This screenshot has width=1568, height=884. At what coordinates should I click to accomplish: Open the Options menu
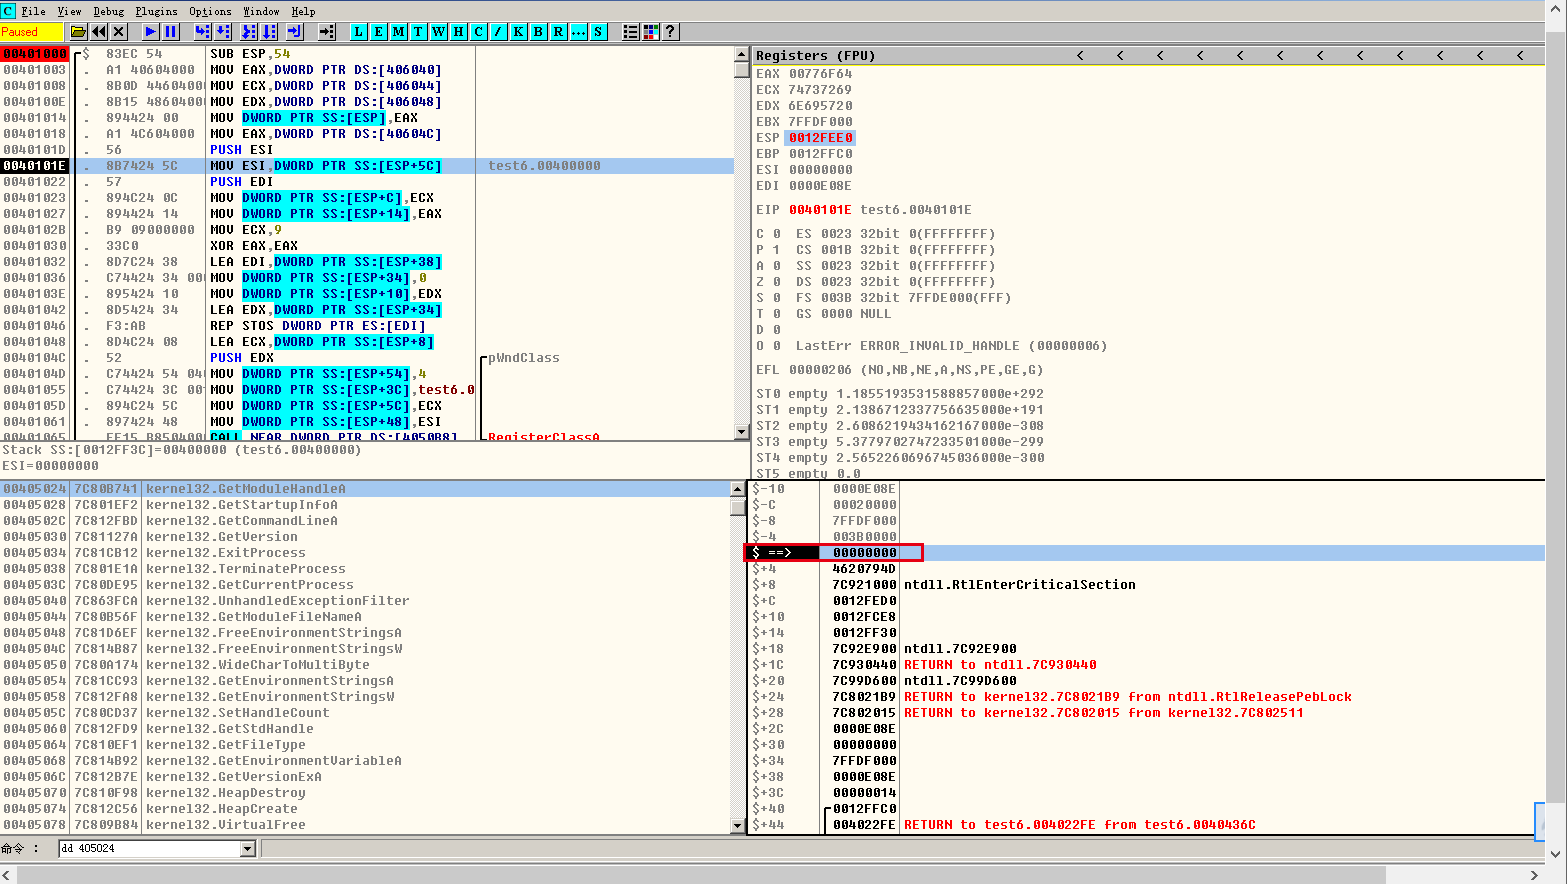click(211, 11)
